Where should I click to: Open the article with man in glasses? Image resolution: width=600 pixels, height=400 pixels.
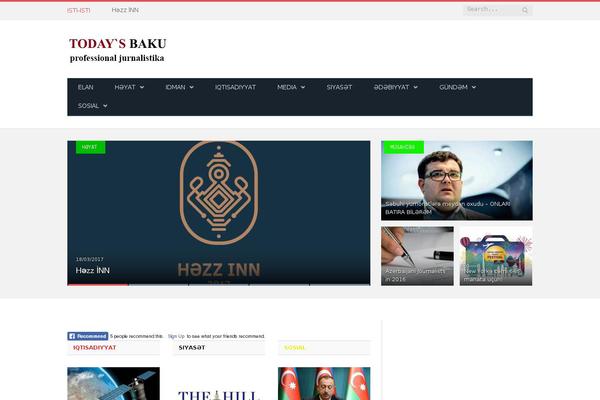click(x=457, y=180)
